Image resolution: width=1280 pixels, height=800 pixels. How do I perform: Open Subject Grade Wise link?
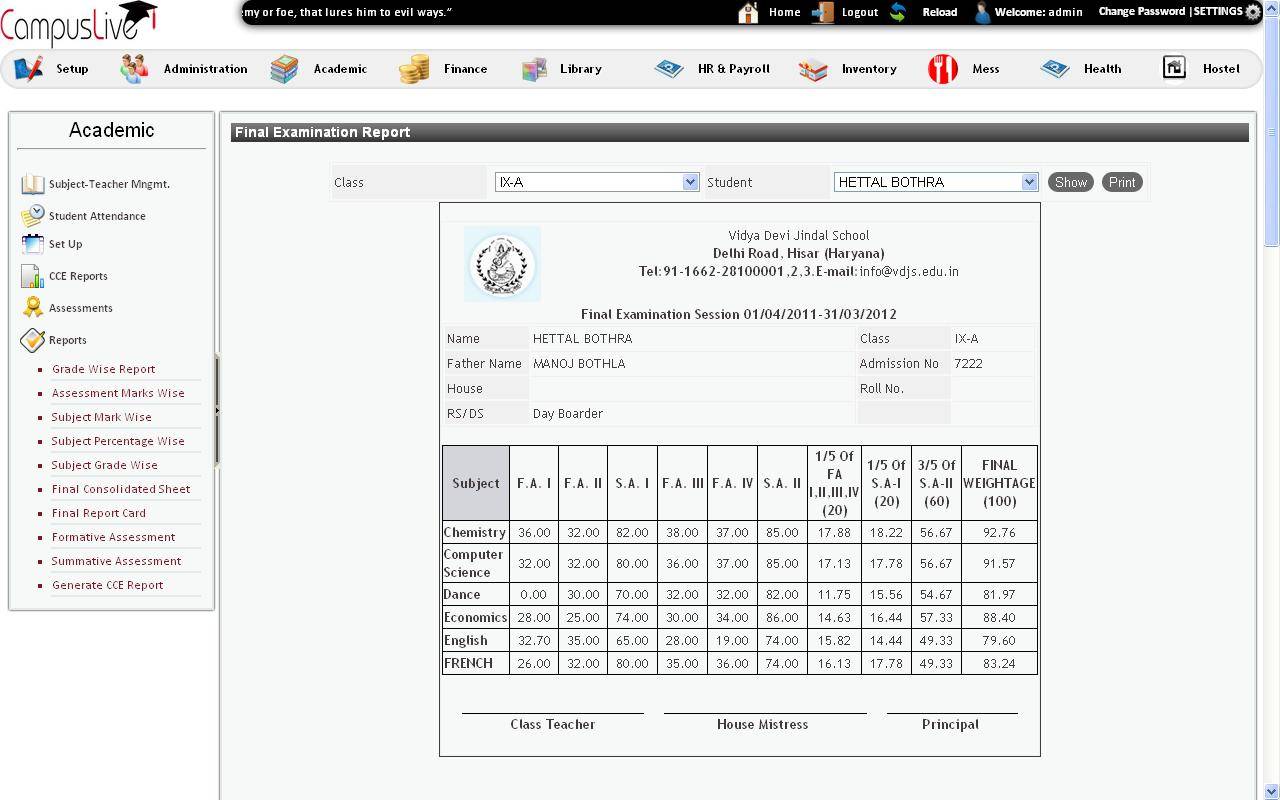[105, 465]
